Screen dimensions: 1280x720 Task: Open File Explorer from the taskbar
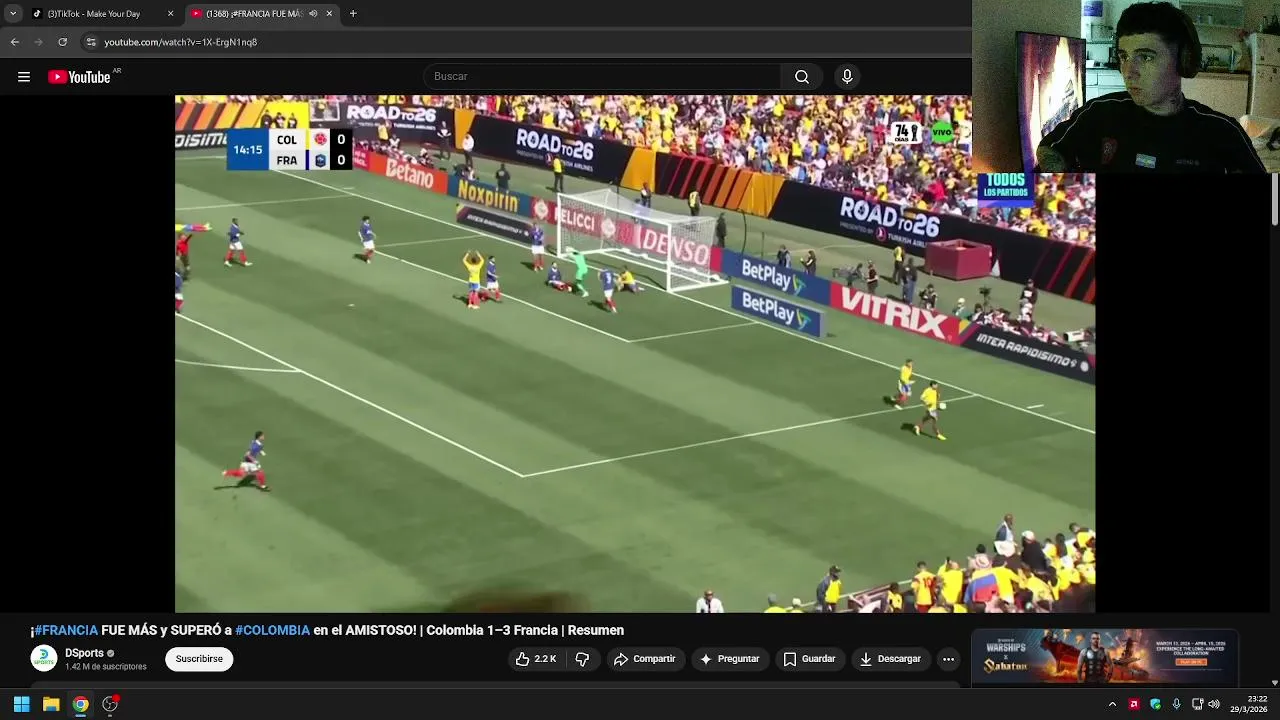51,704
